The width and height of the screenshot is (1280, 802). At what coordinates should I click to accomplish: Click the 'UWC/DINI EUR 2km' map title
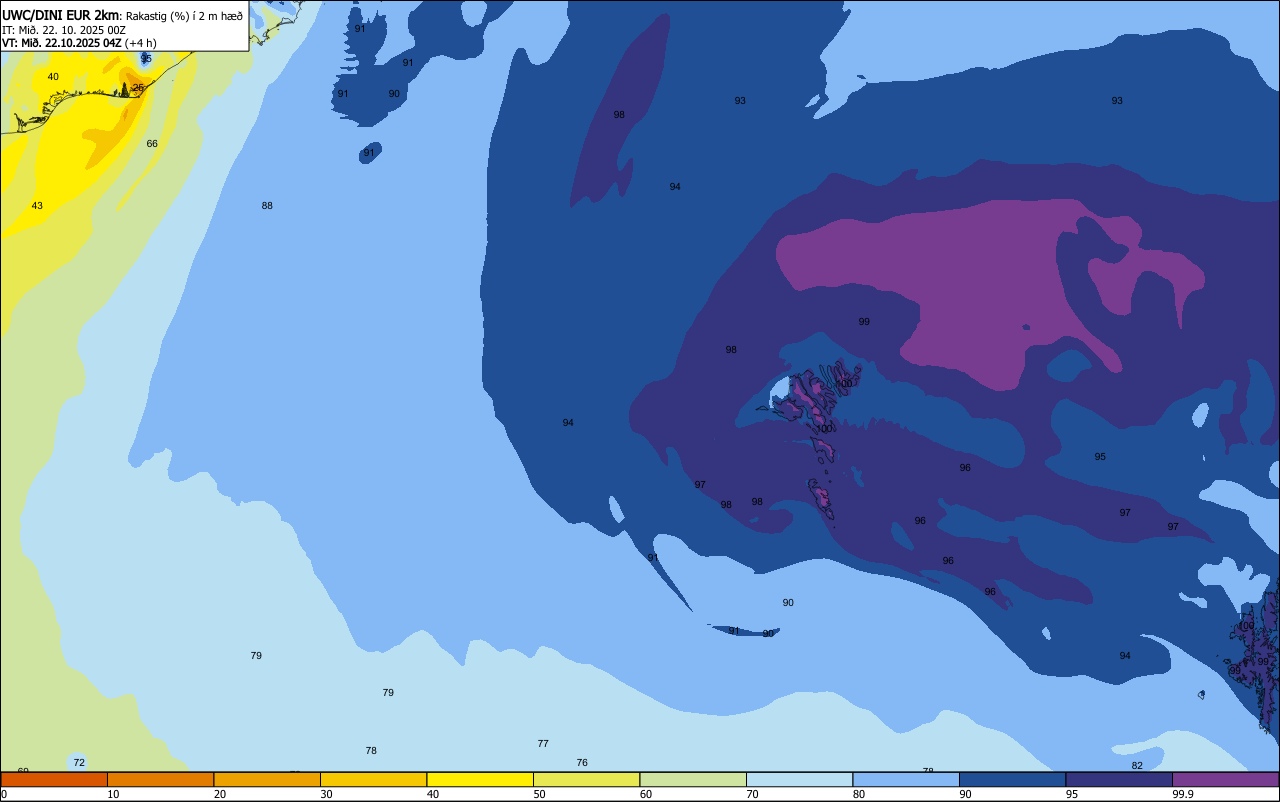[x=61, y=15]
